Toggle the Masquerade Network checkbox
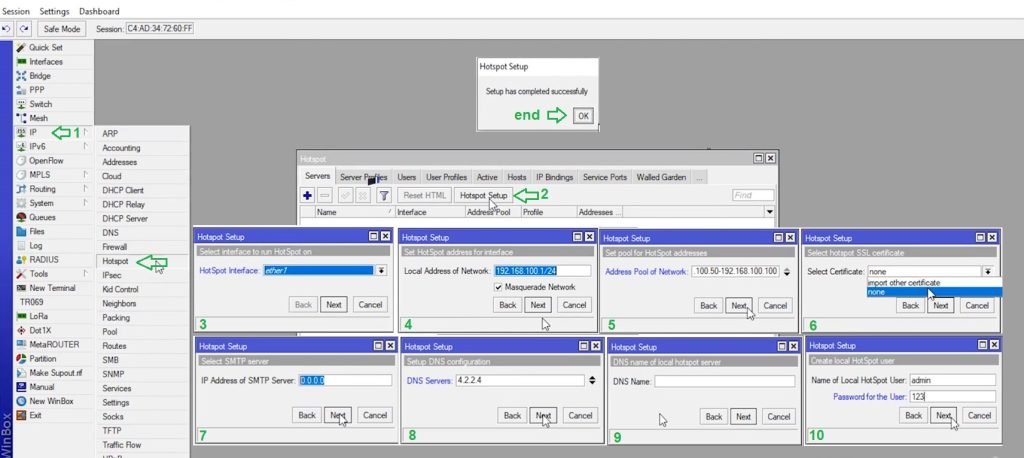The height and width of the screenshot is (458, 1024). click(498, 287)
